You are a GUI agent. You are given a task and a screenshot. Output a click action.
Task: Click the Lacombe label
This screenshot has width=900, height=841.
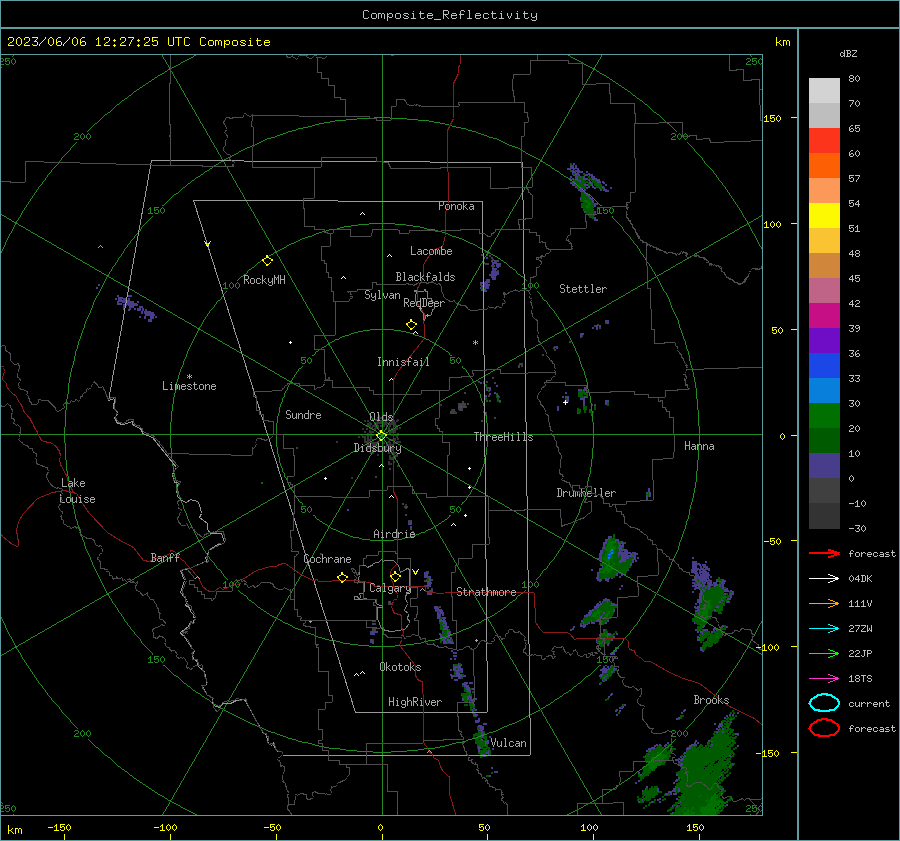431,251
